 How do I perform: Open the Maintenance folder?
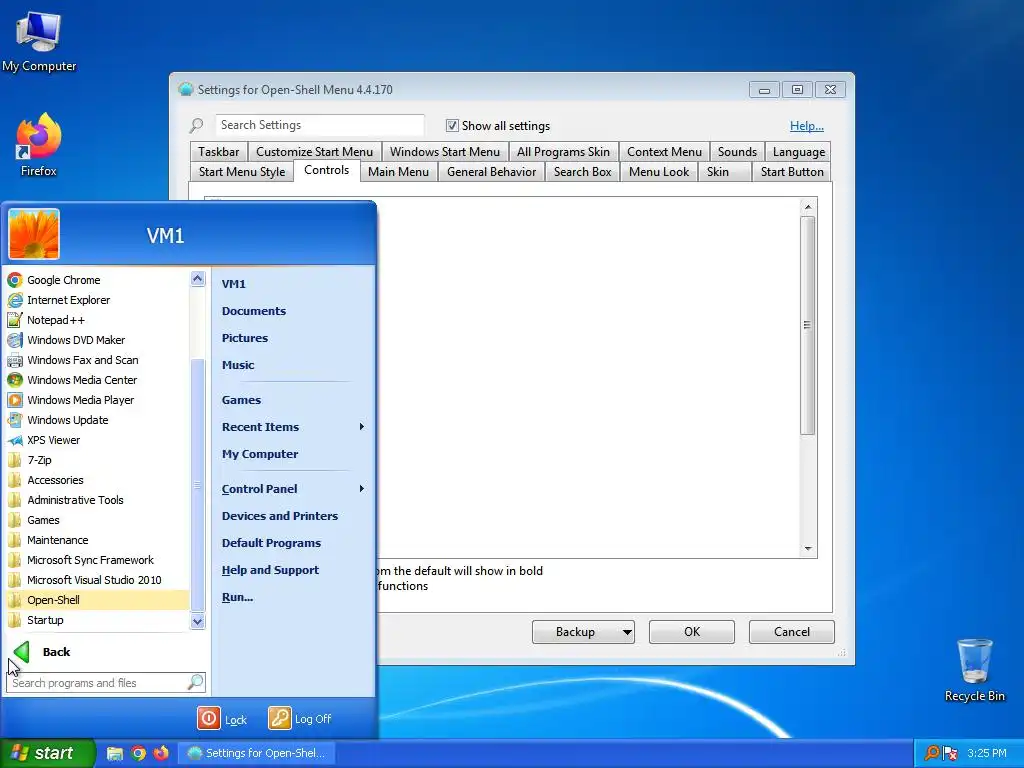(x=97, y=540)
